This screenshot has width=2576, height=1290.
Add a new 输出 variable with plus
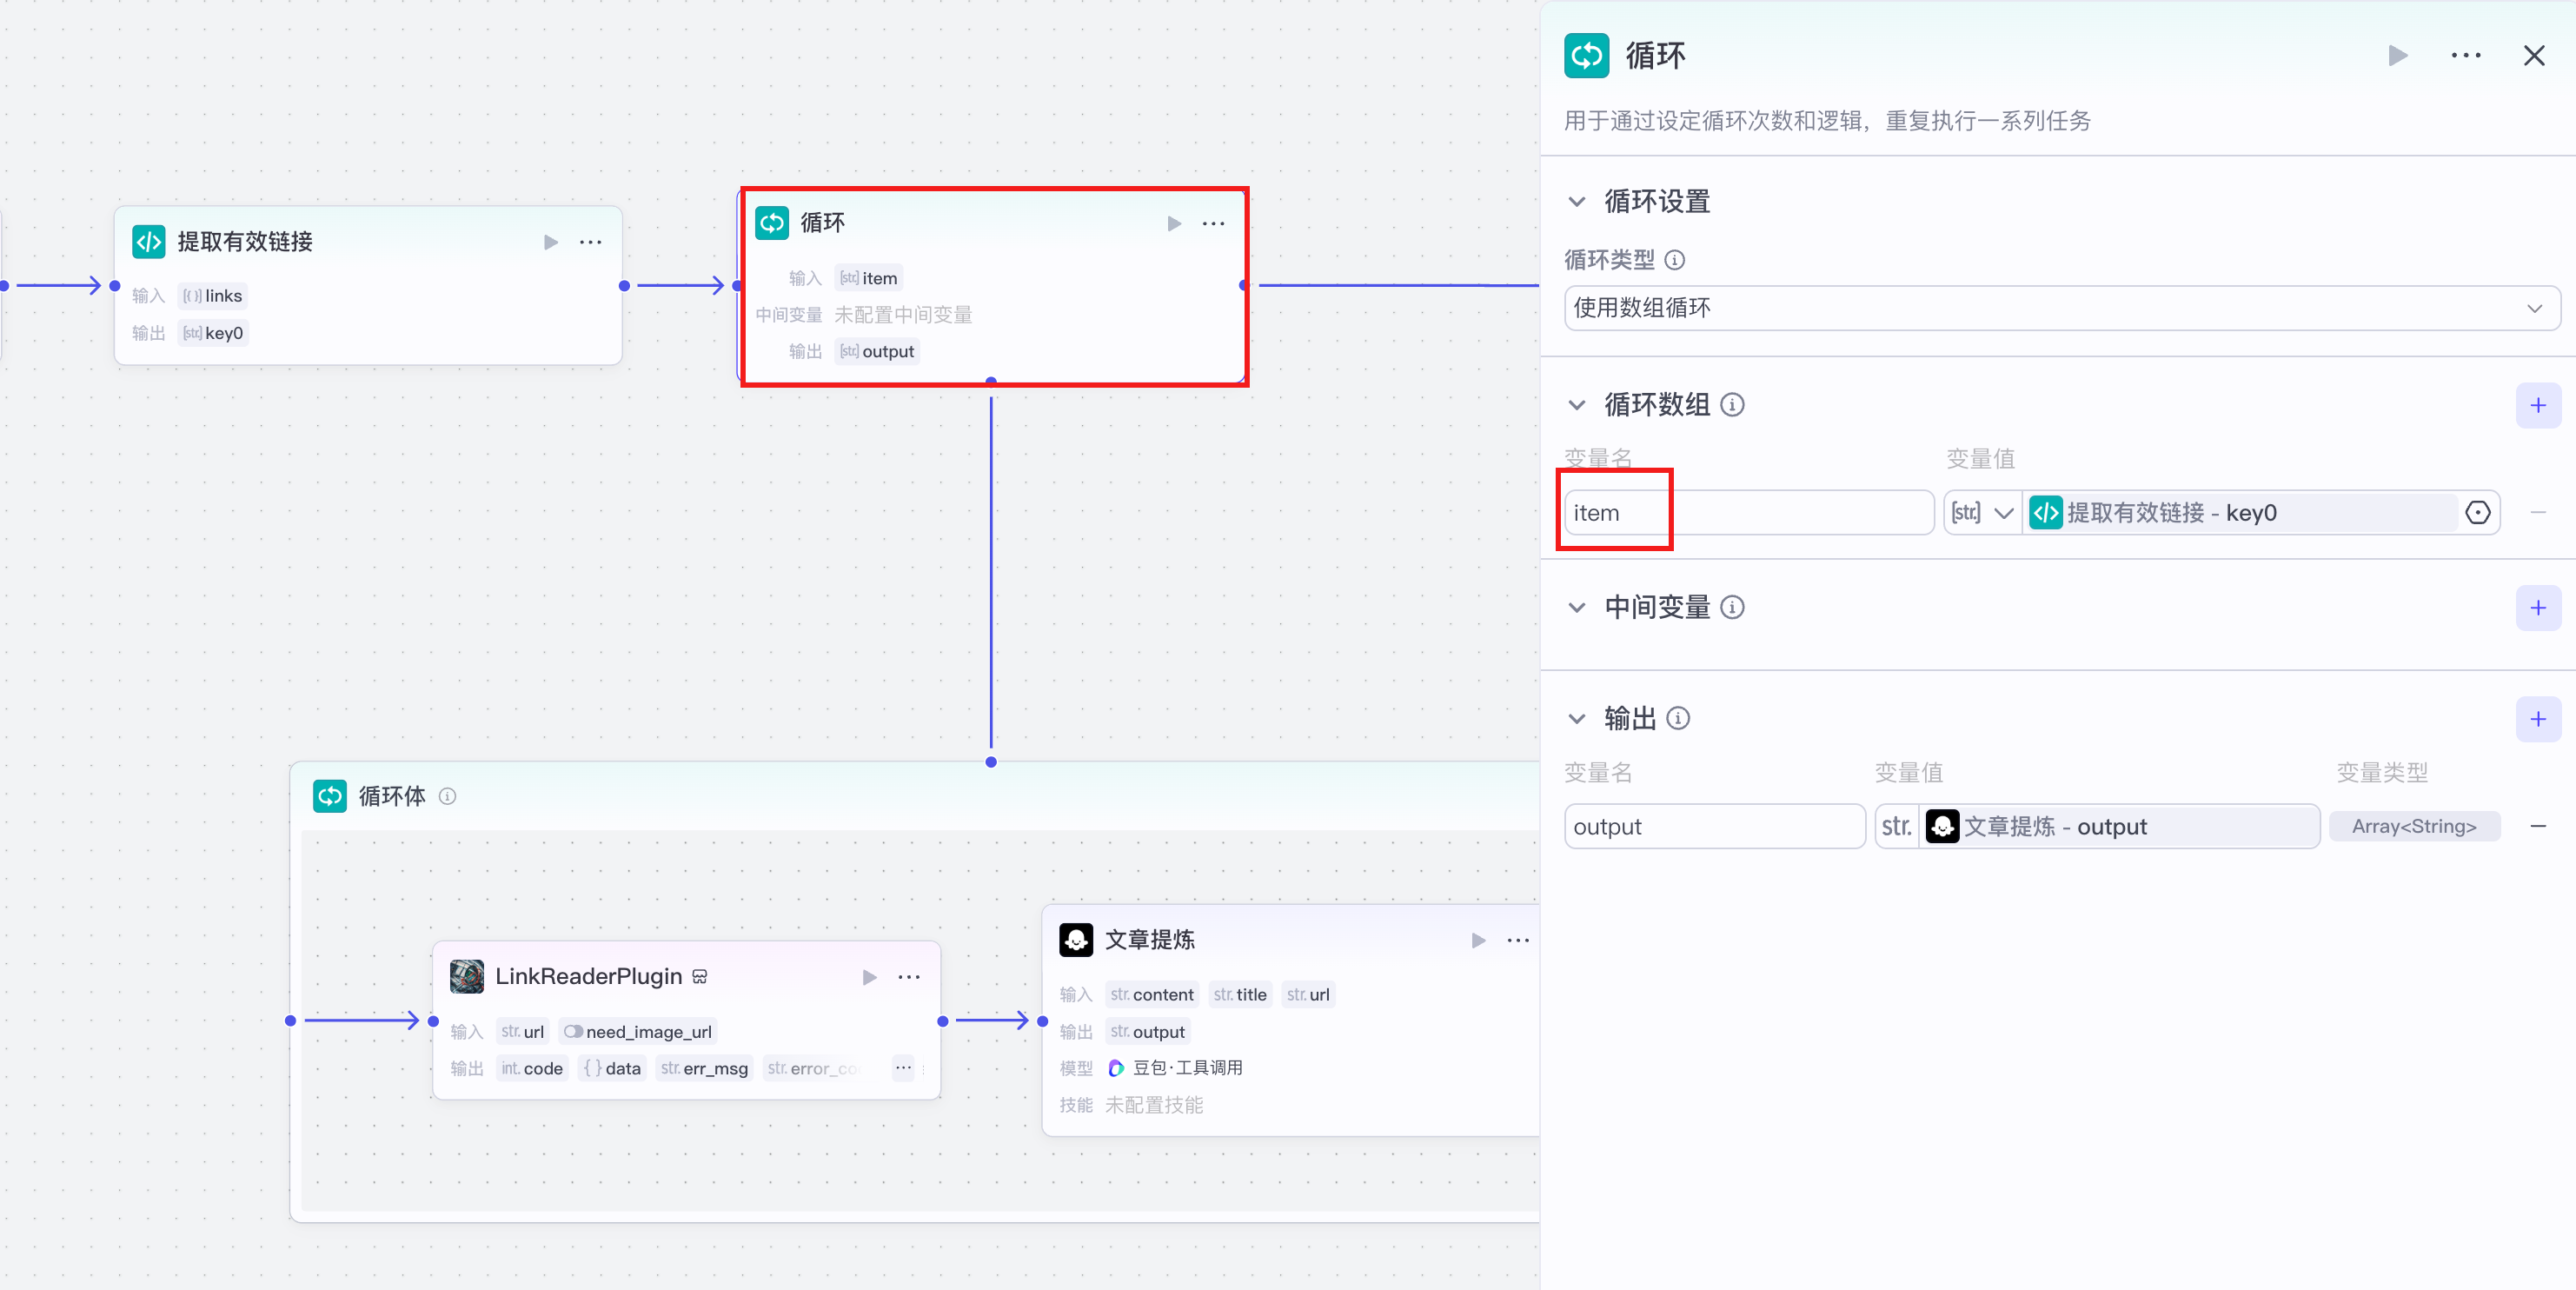point(2537,719)
